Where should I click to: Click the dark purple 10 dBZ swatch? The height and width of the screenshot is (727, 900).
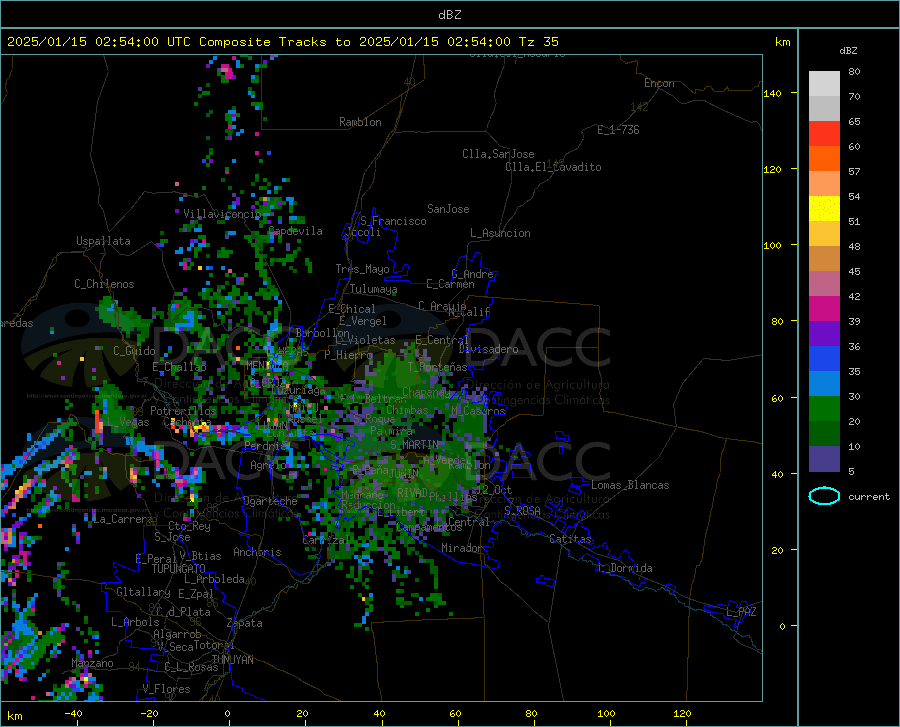[824, 458]
